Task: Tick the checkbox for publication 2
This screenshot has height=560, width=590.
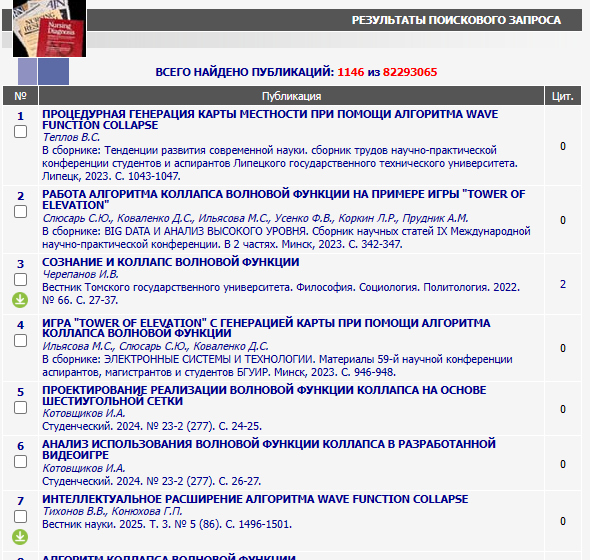Action: [x=20, y=212]
